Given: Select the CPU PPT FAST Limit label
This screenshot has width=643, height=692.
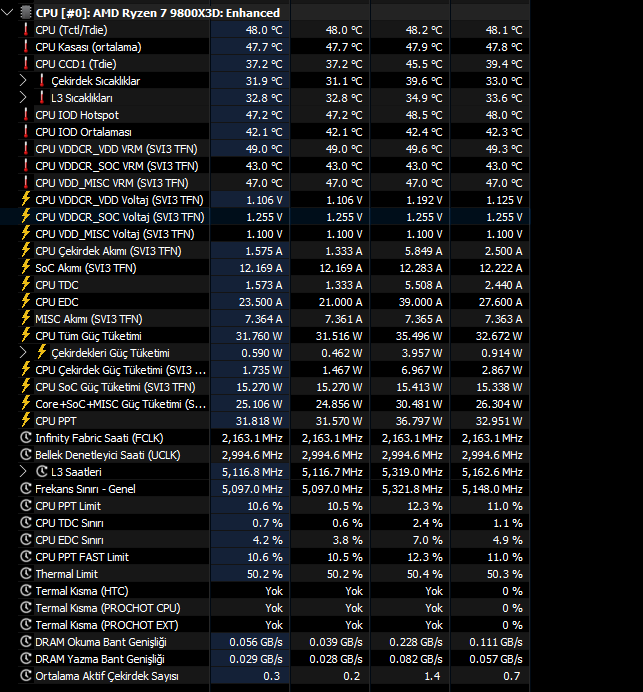Looking at the screenshot, I should [82, 557].
